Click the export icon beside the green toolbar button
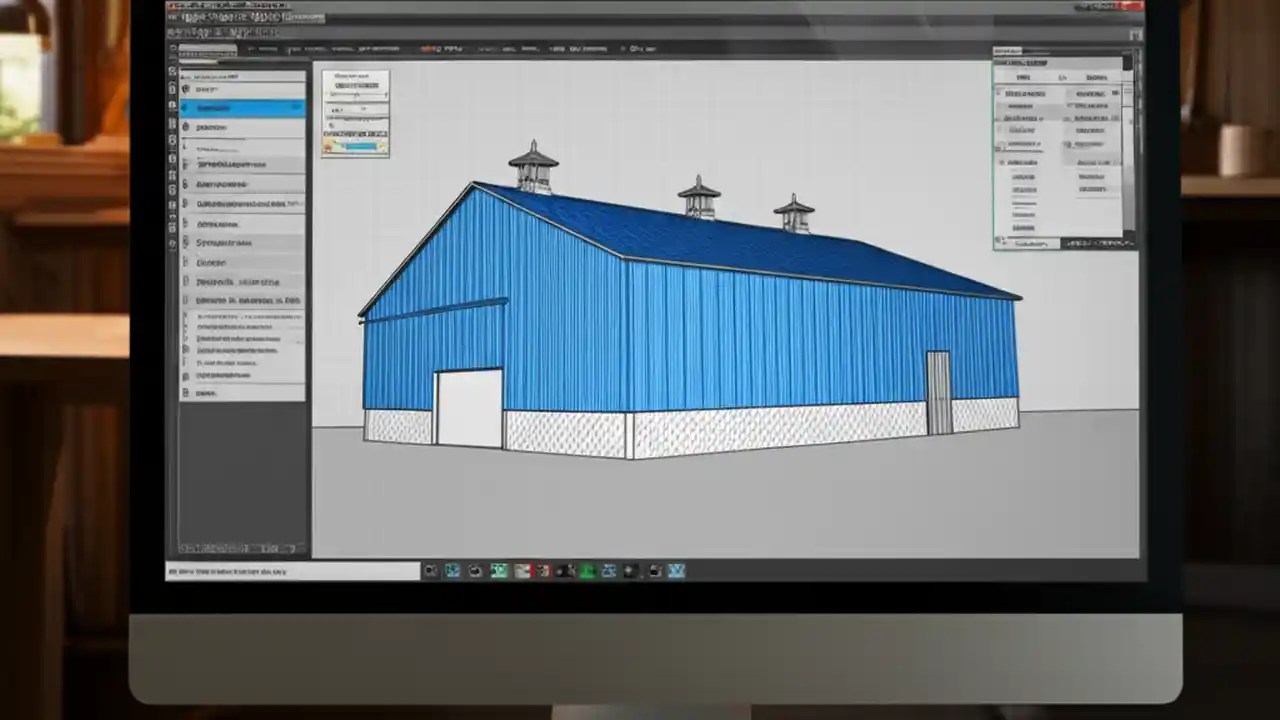 tap(609, 570)
